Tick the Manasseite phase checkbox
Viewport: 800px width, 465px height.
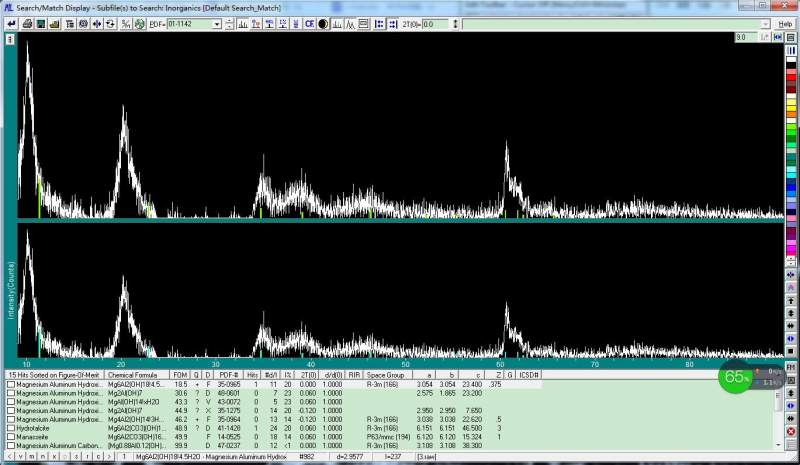click(x=11, y=436)
